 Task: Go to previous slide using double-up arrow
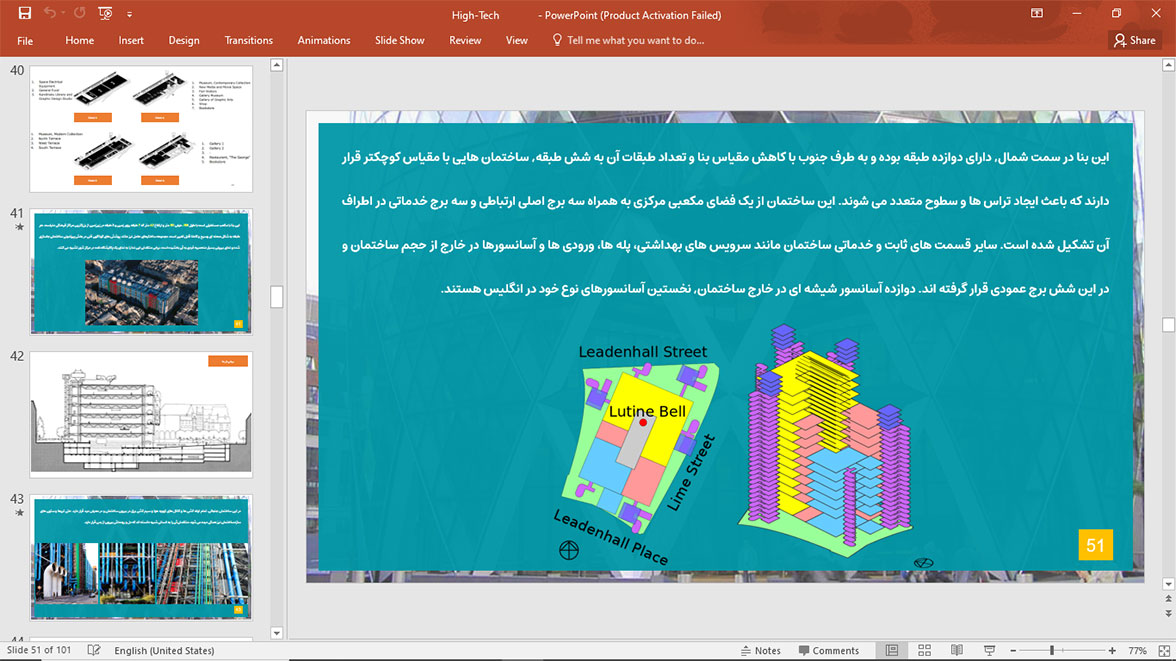coord(1168,599)
